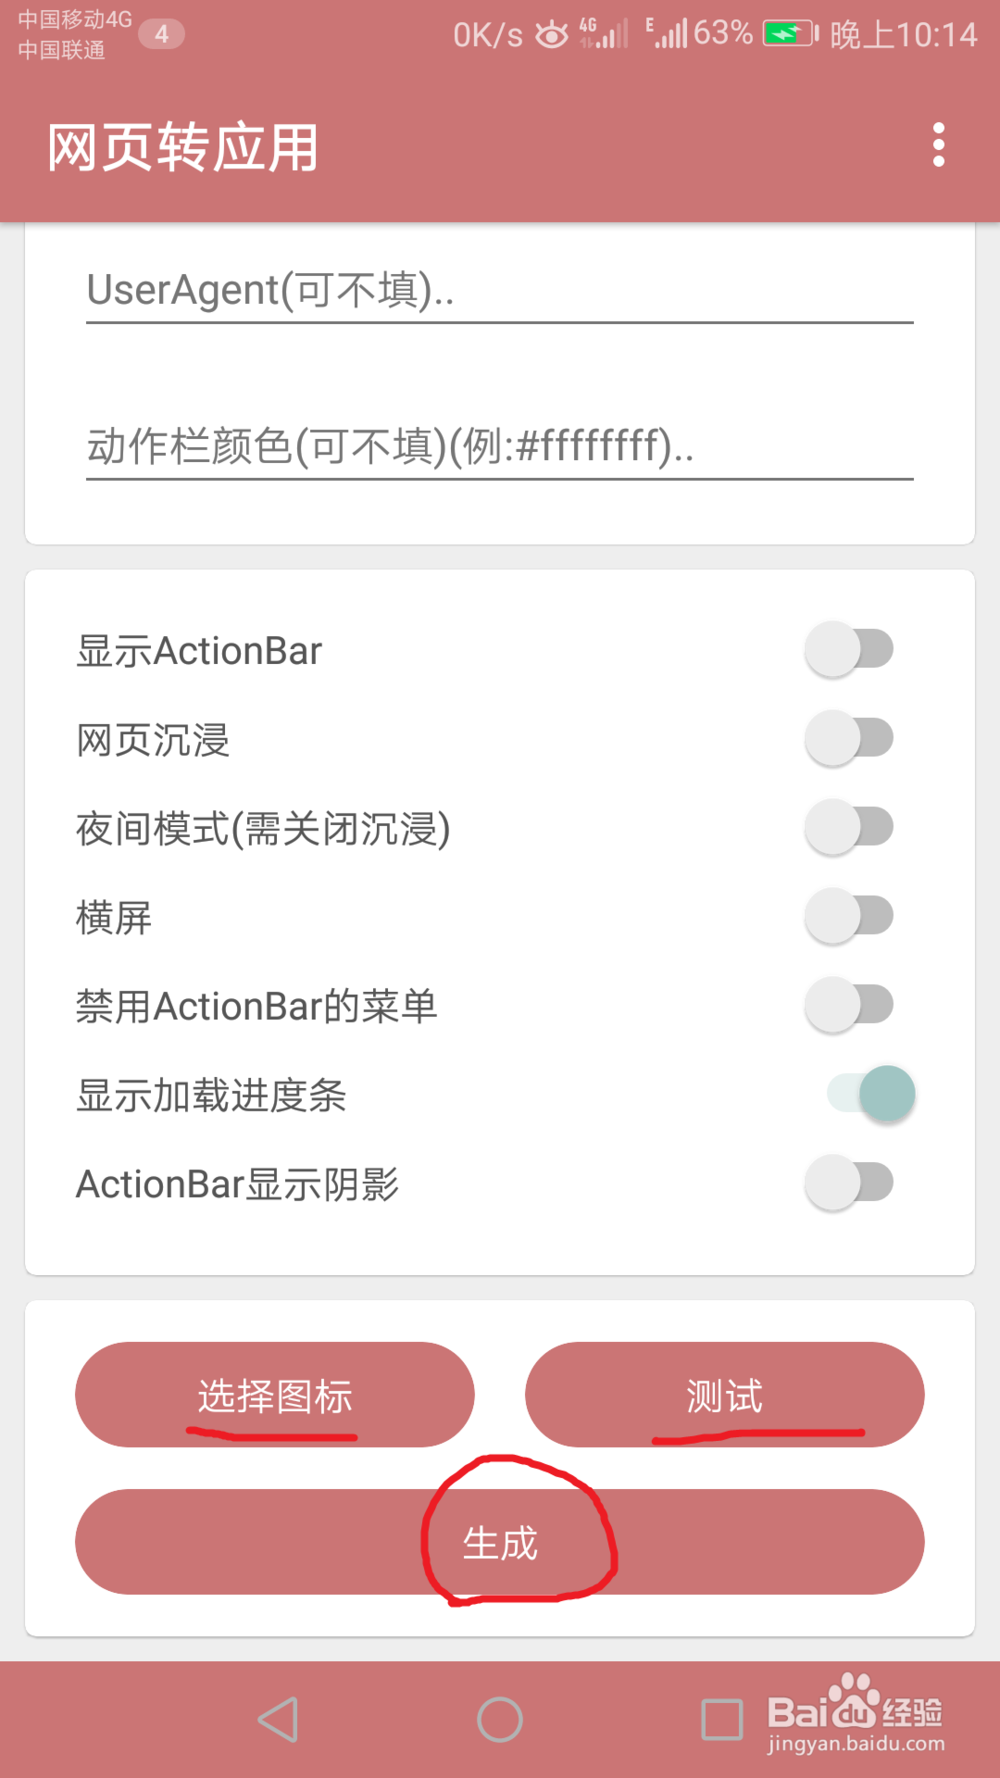Disable the 显示加载进度条 switch
The width and height of the screenshot is (1000, 1778).
point(870,1094)
